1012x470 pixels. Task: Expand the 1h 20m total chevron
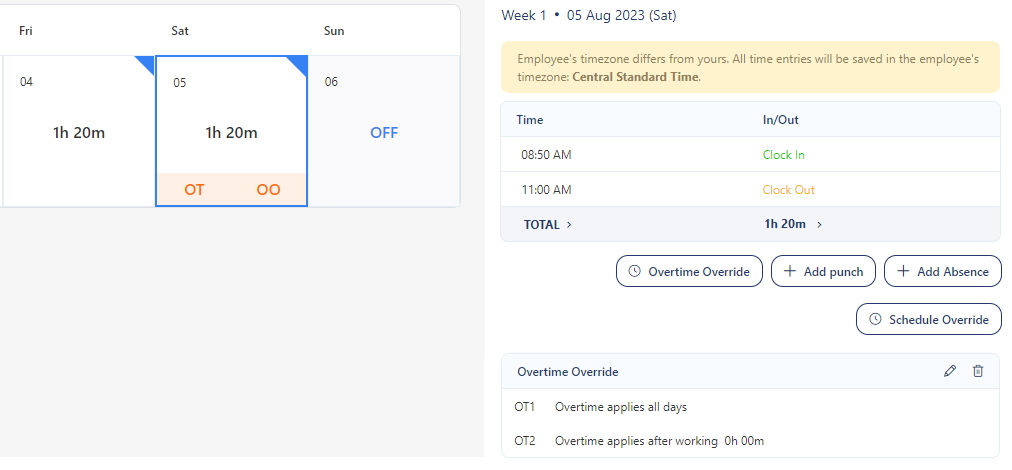point(819,225)
